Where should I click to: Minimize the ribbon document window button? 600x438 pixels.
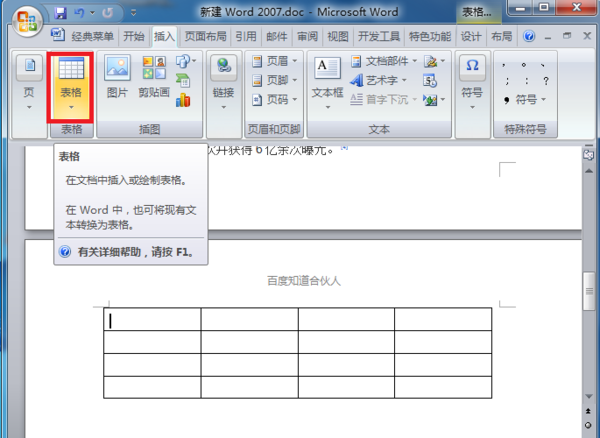tap(548, 37)
